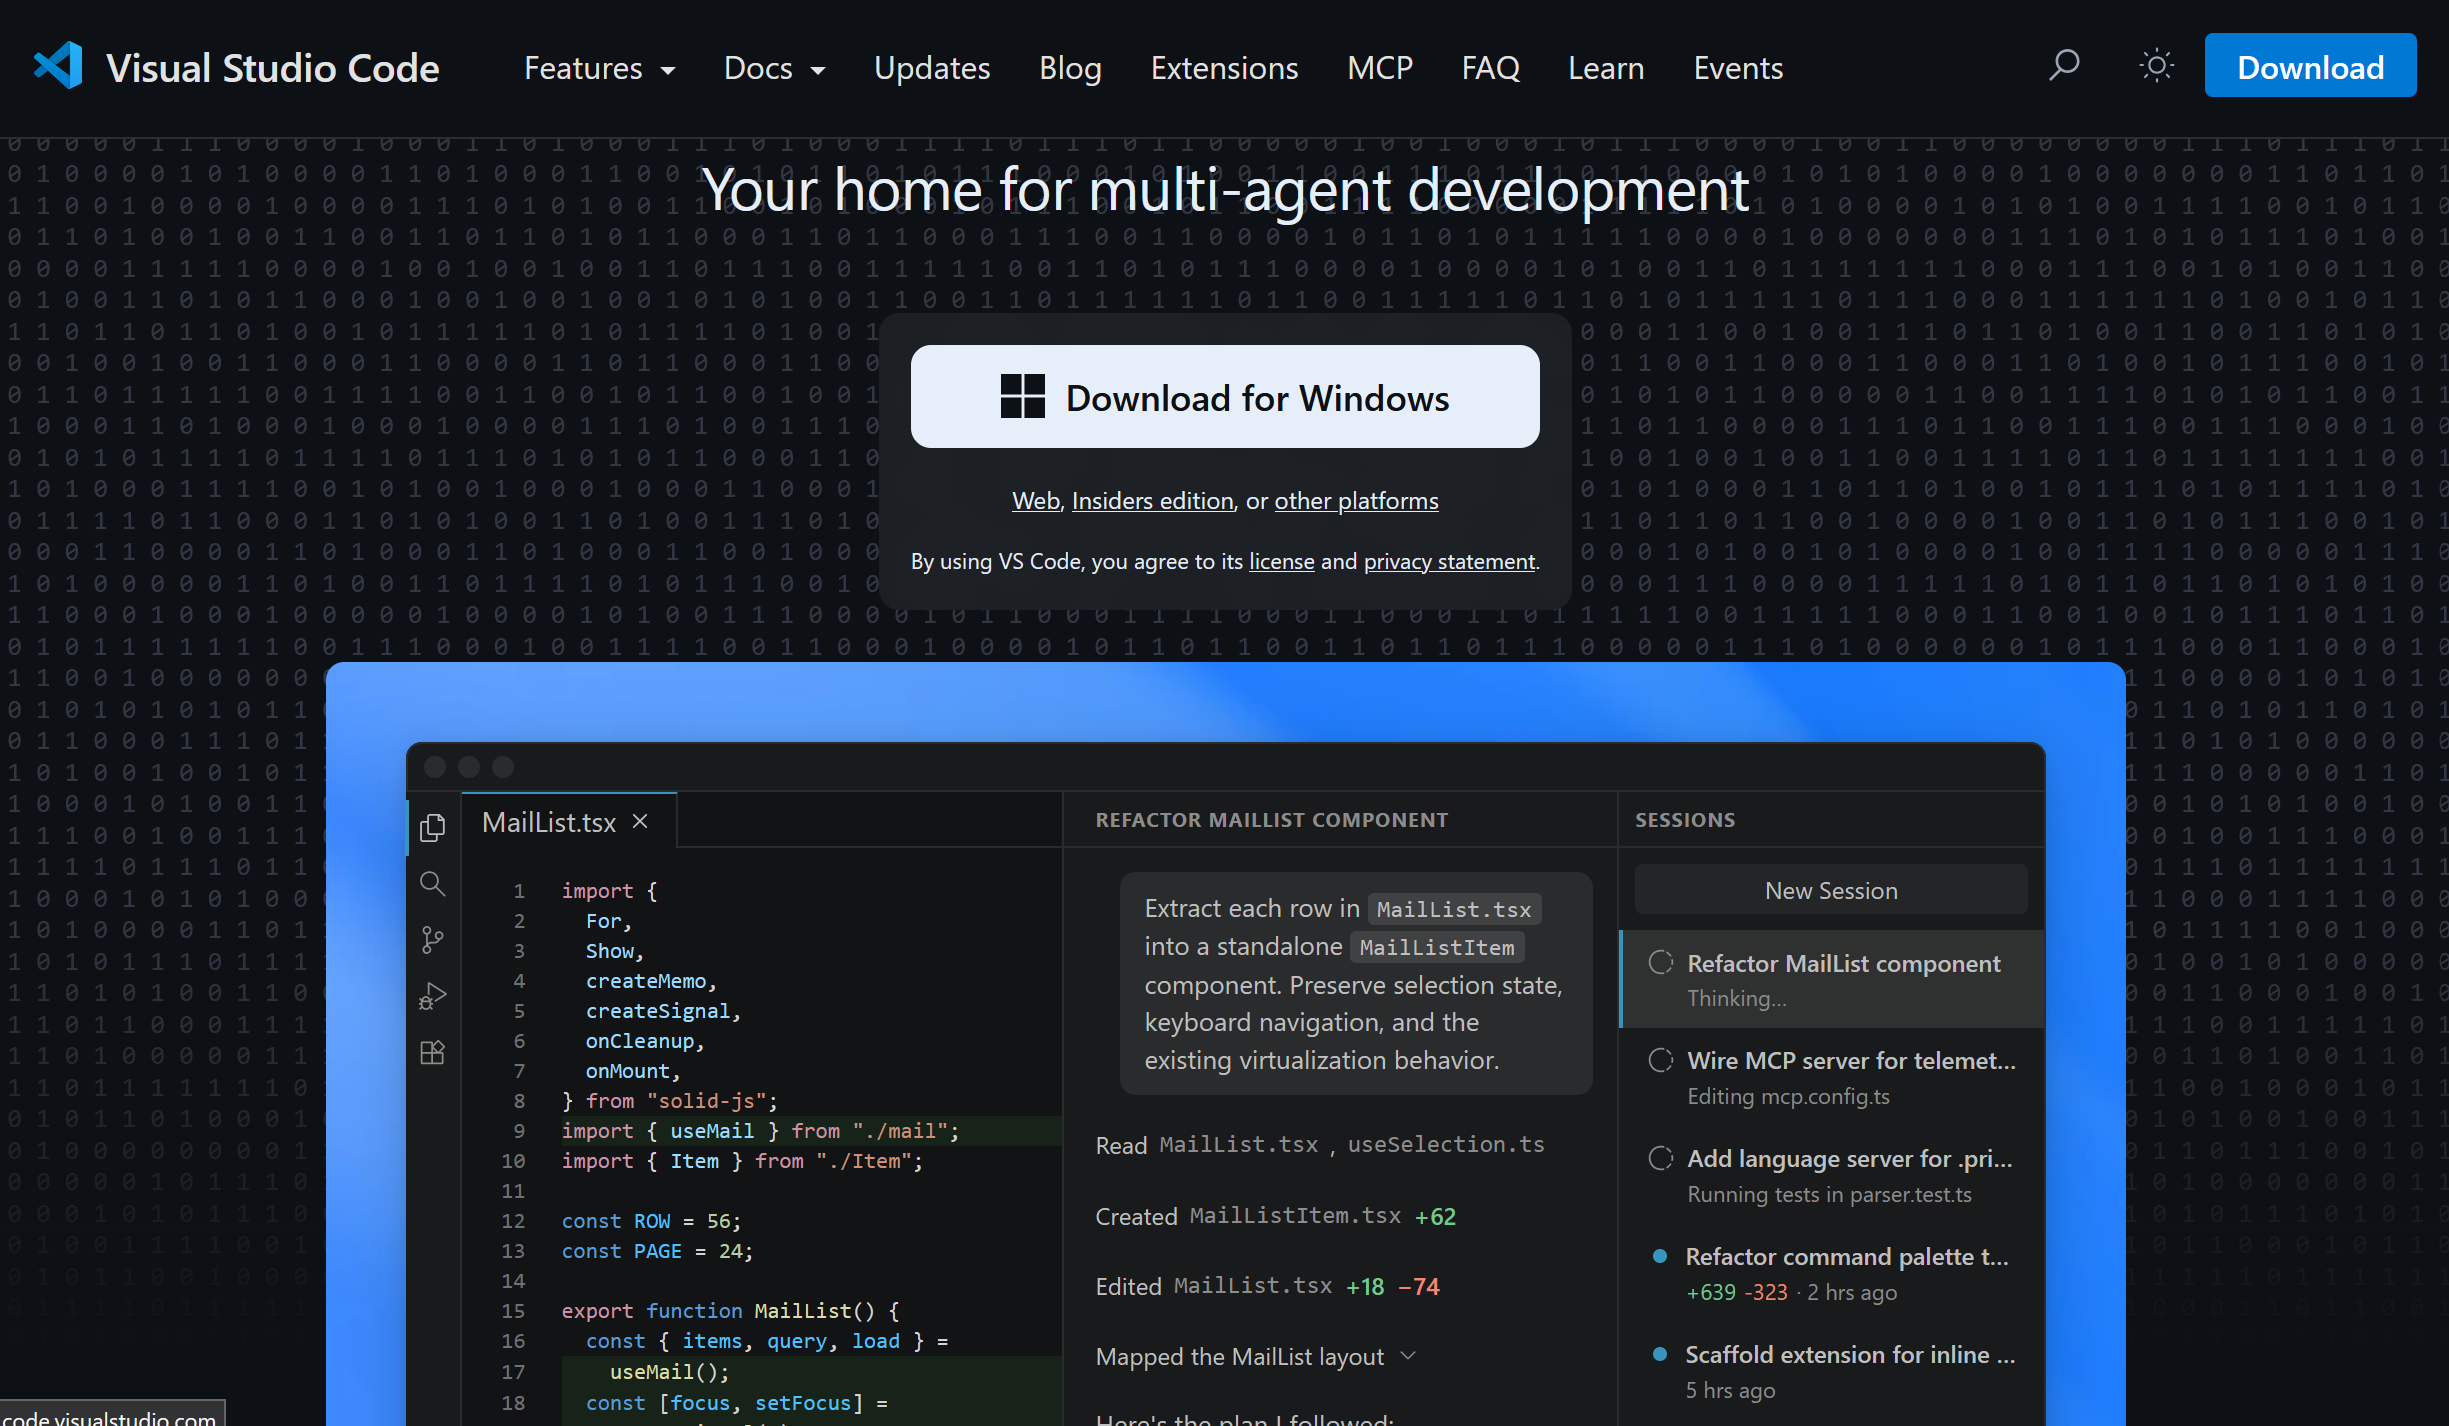The width and height of the screenshot is (2449, 1426).
Task: Click the Windows logo in download button
Action: coord(1022,397)
